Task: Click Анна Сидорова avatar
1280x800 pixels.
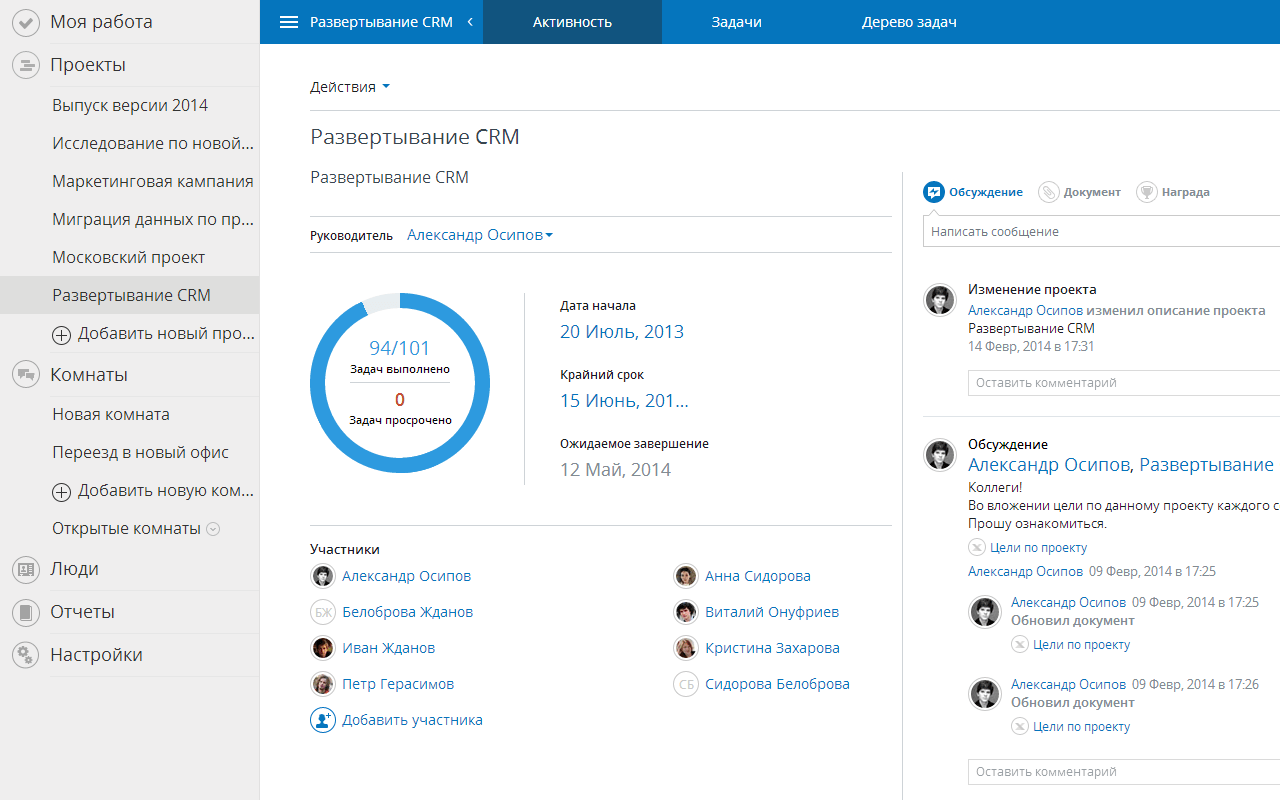Action: point(685,576)
